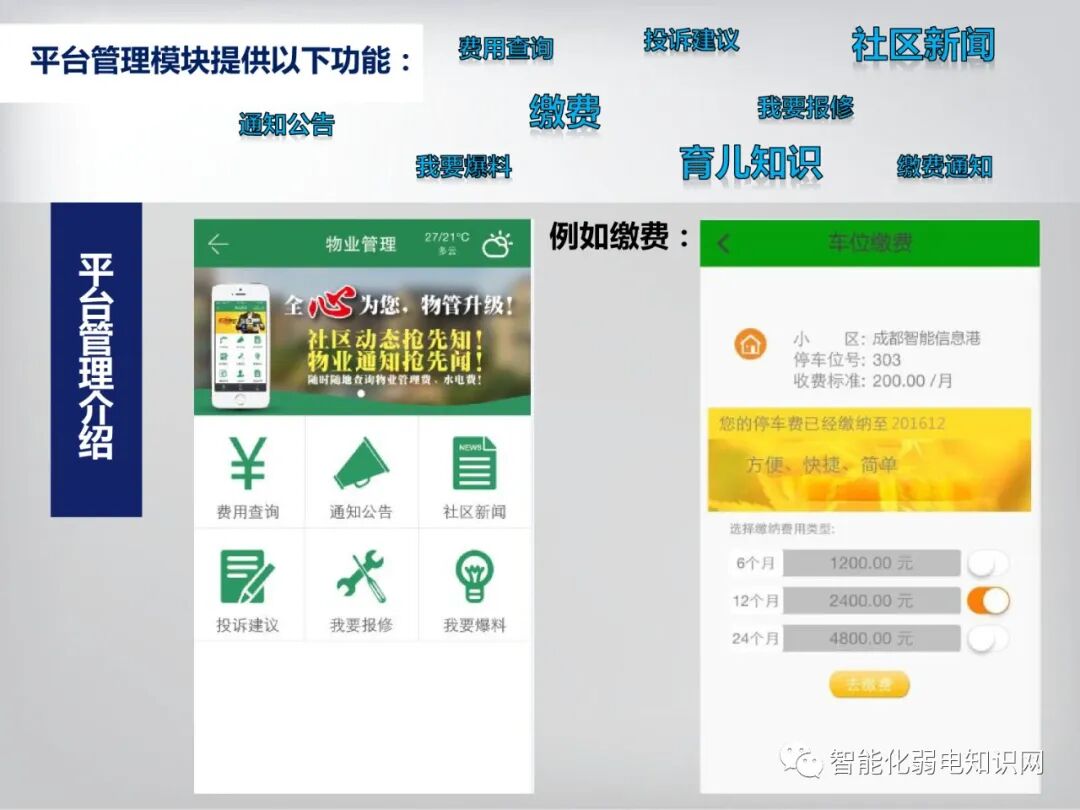Select 投诉建议 notepad pencil icon
This screenshot has height=810, width=1080.
247,577
